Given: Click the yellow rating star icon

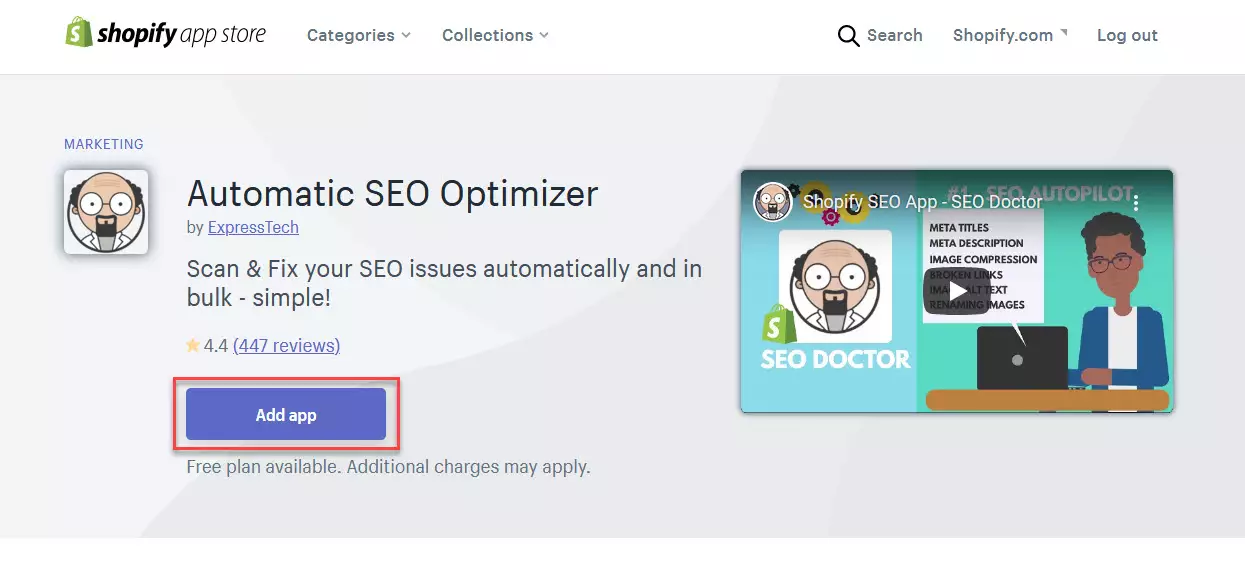Looking at the screenshot, I should pyautogui.click(x=193, y=346).
